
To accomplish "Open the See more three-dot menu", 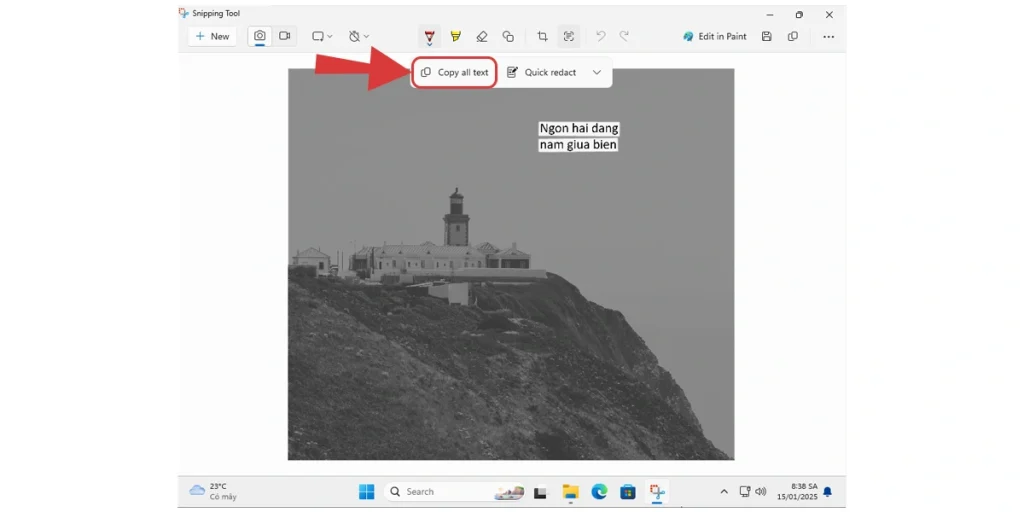I will [x=828, y=36].
